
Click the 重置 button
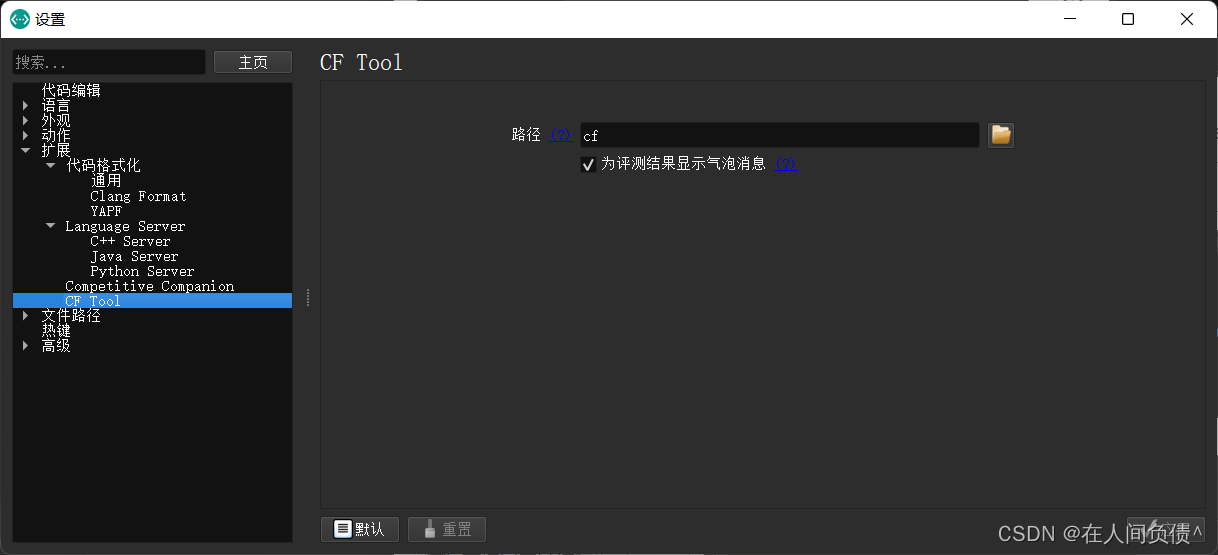[x=447, y=529]
